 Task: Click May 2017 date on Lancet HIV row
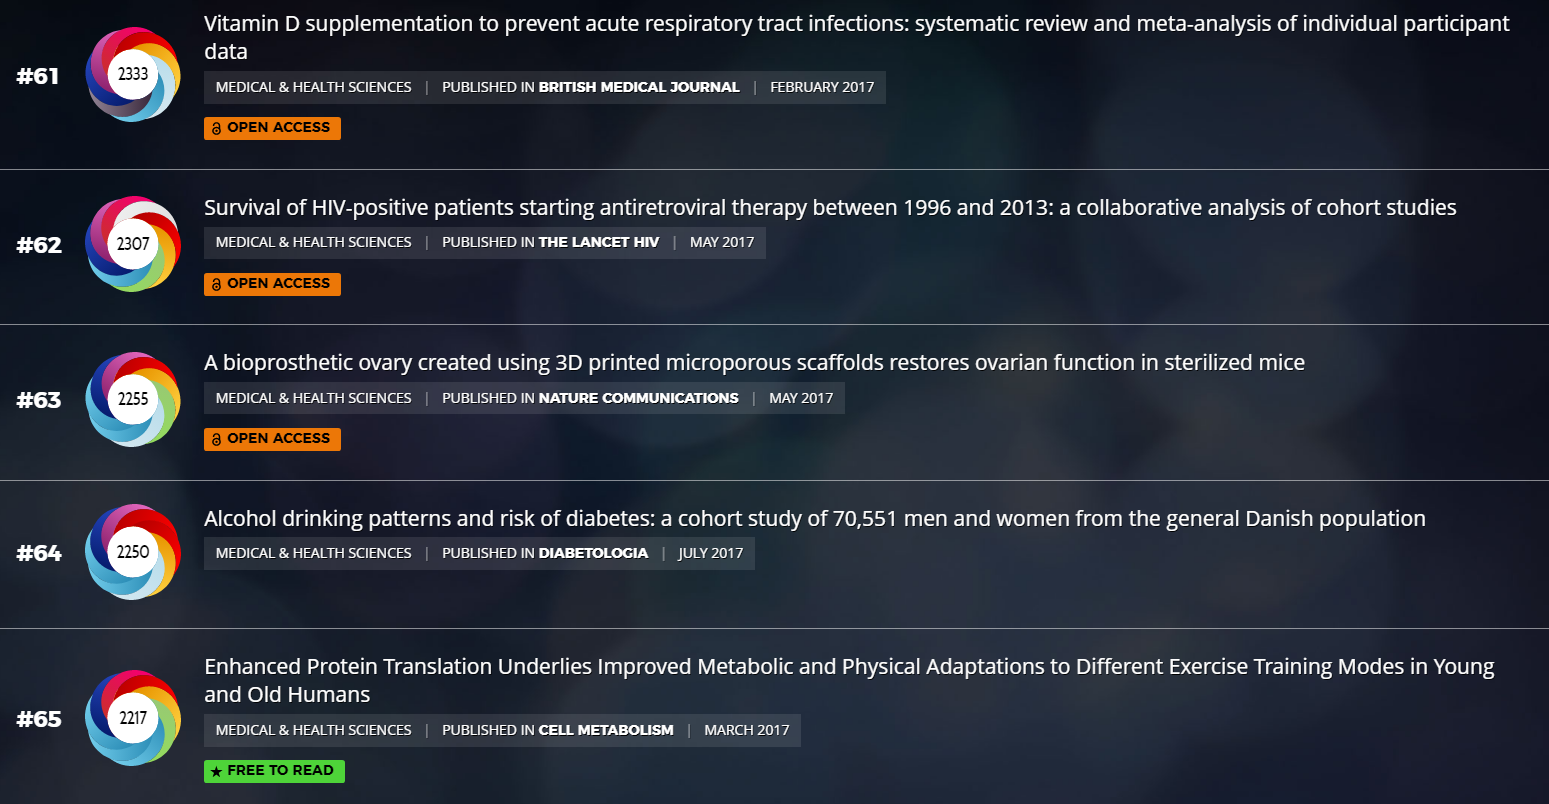coord(722,242)
